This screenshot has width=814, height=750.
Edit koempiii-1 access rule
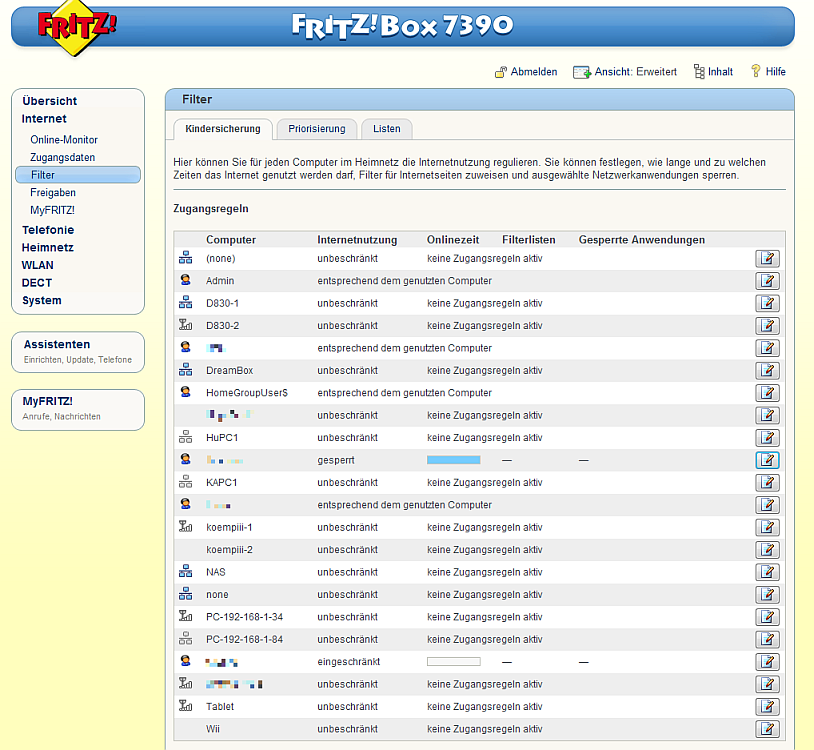coord(767,527)
